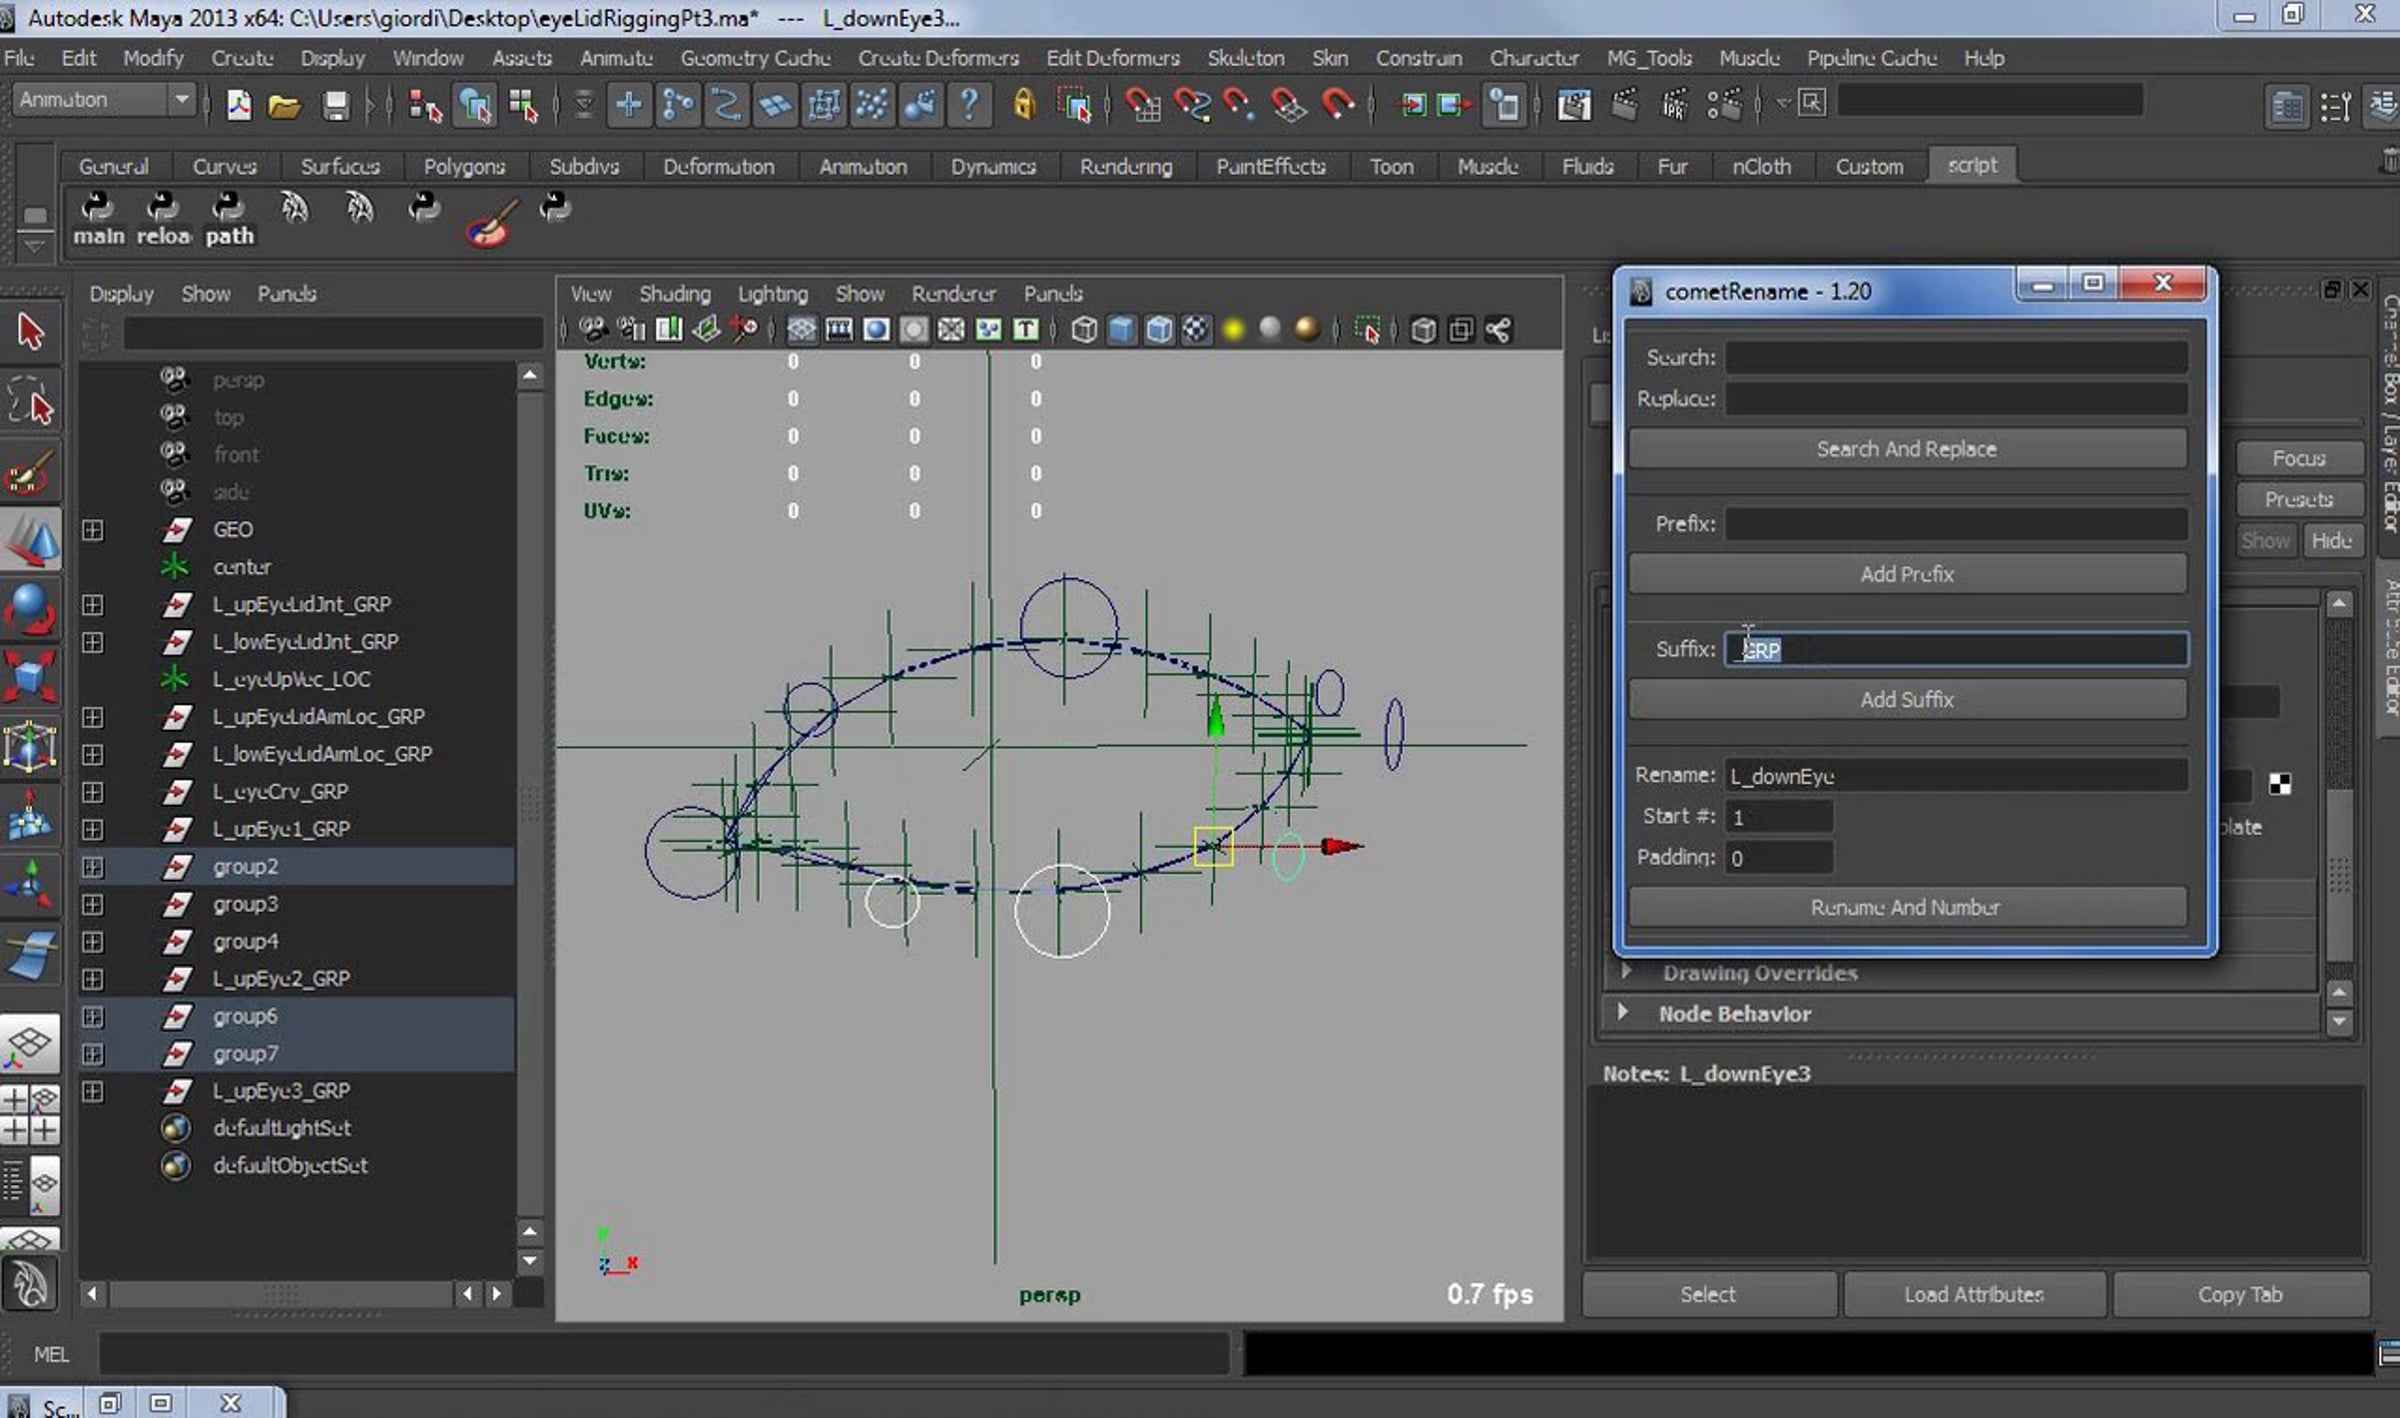
Task: Click Load Attributes in Attribute Editor
Action: tap(1975, 1294)
